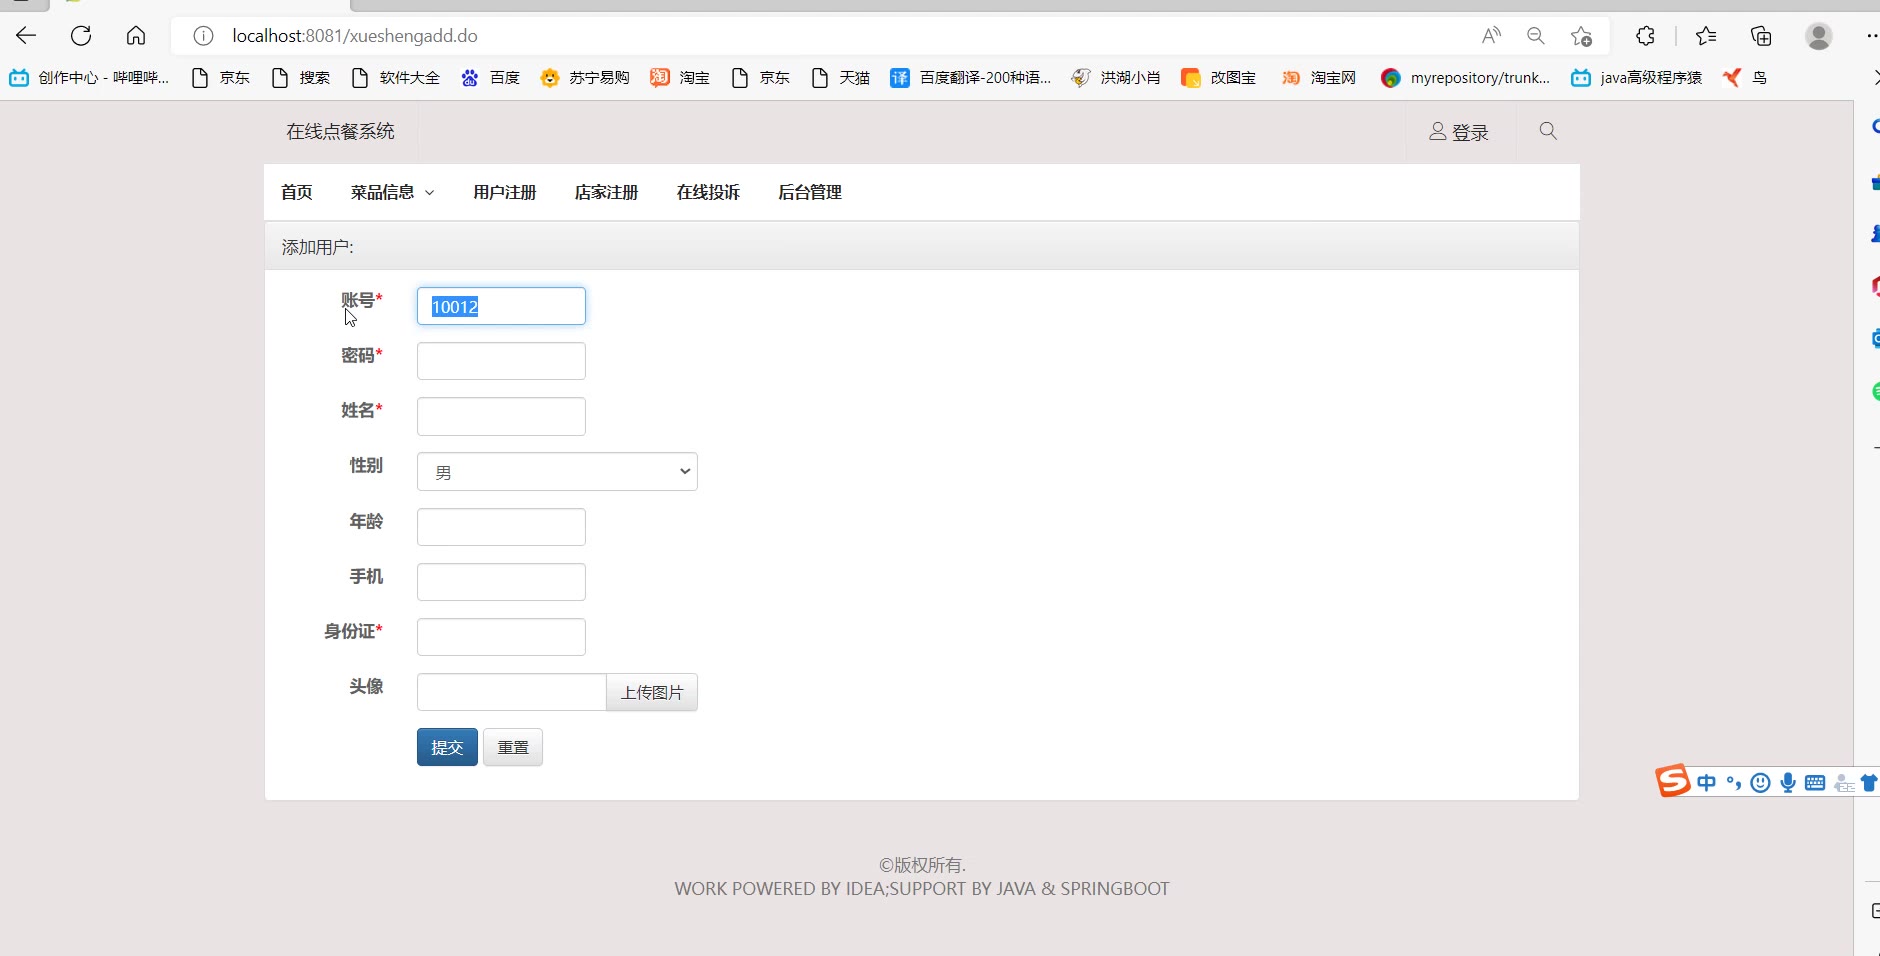Open Sogou emoji face icon
This screenshot has width=1880, height=956.
tap(1761, 783)
